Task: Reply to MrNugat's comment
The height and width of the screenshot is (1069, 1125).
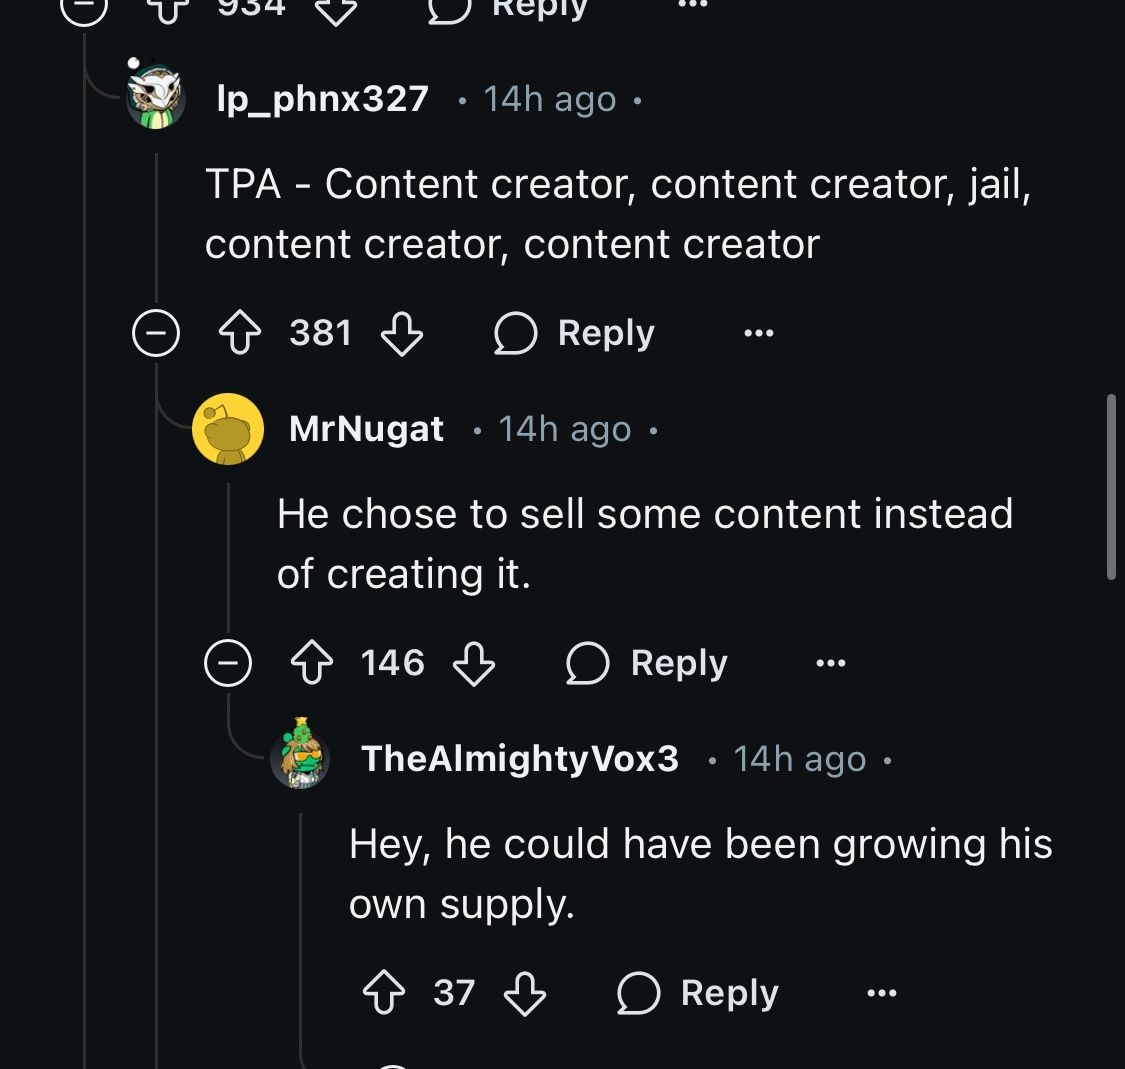Action: 647,663
